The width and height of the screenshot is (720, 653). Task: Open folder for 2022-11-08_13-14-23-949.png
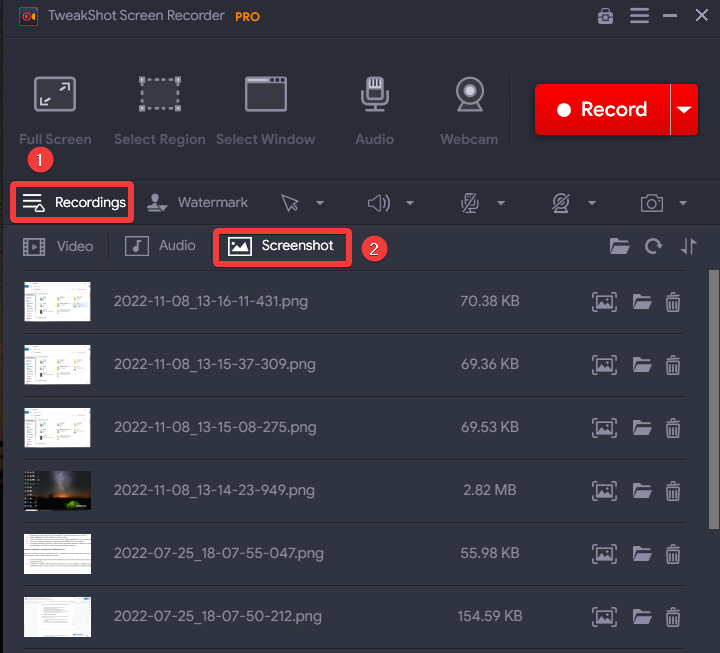pos(642,491)
